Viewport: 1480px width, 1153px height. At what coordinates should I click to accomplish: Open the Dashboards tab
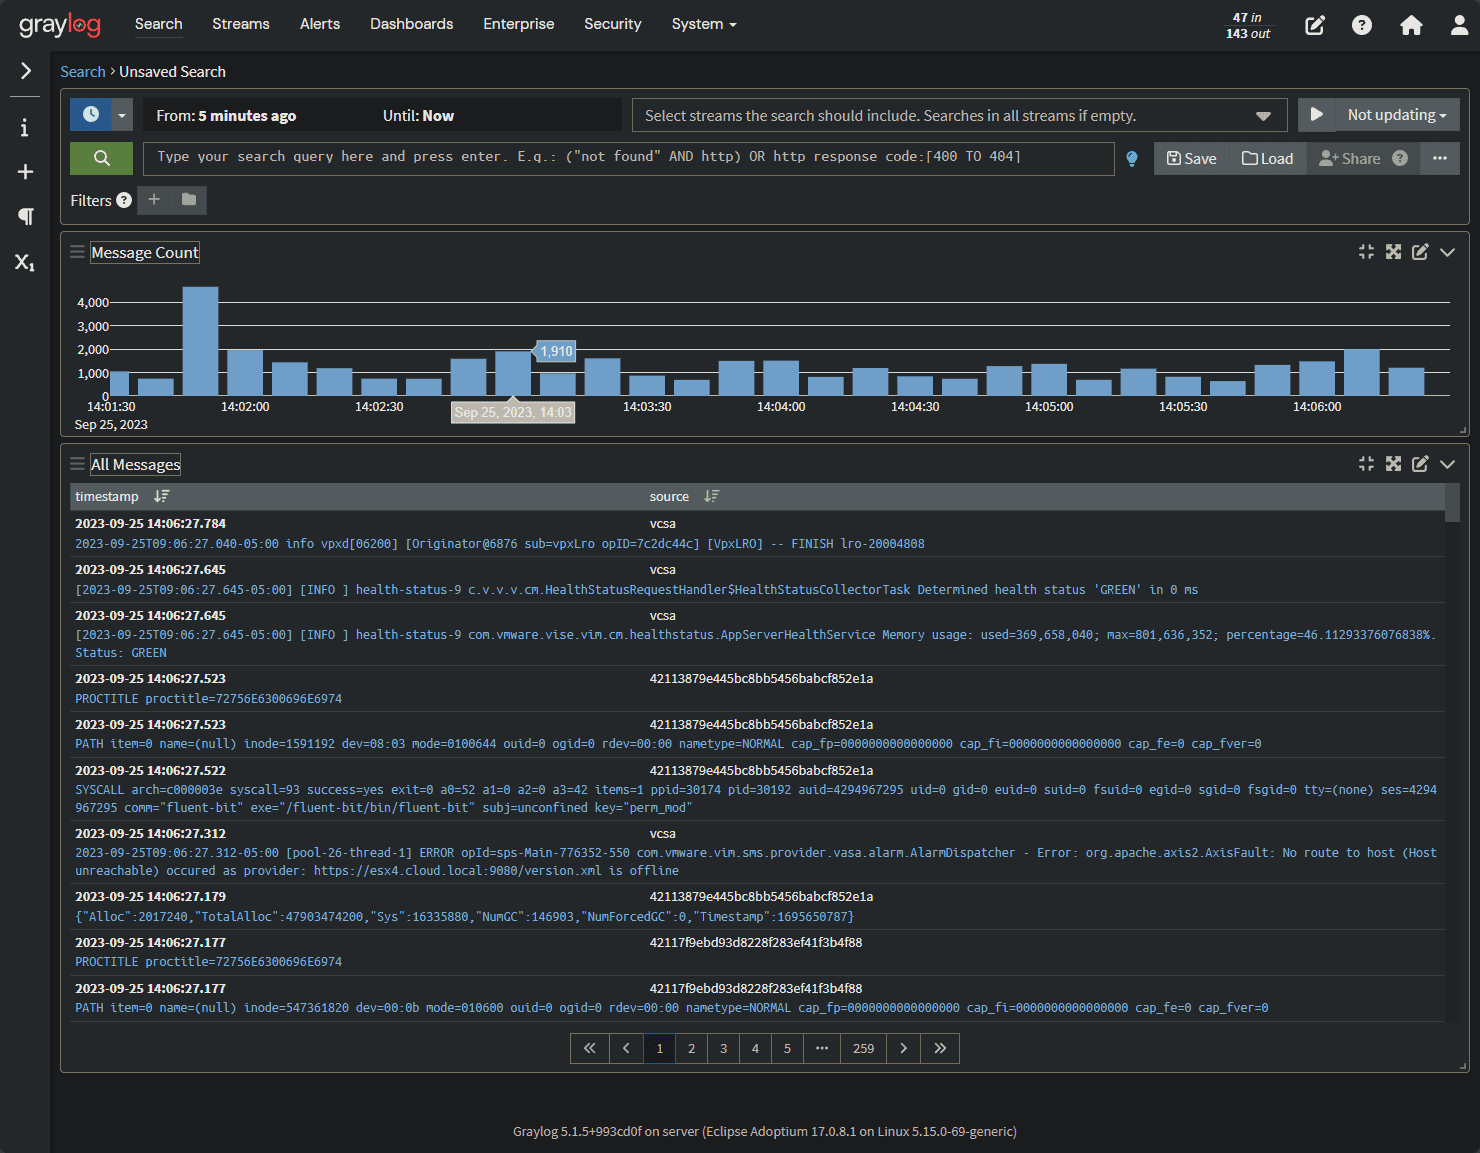click(x=411, y=24)
